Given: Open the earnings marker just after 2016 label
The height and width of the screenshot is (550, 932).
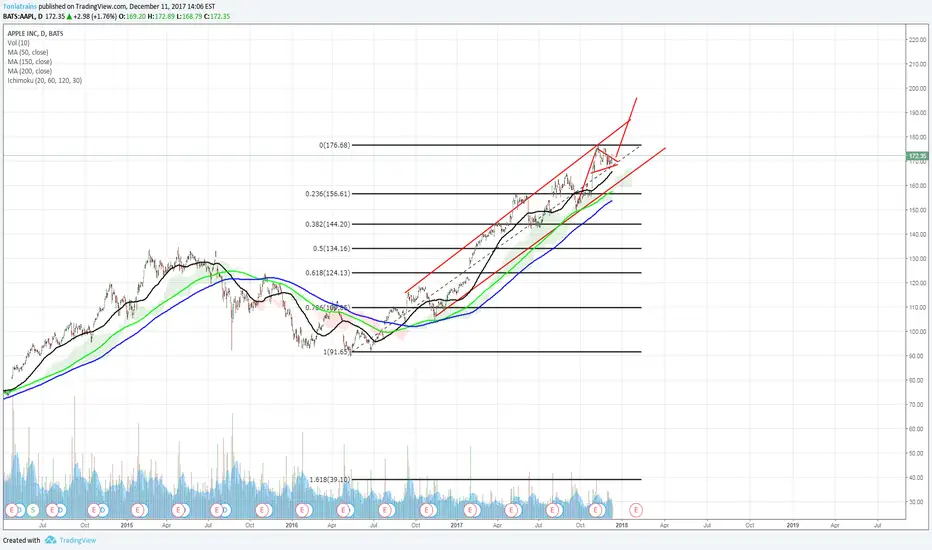Looking at the screenshot, I should (303, 510).
